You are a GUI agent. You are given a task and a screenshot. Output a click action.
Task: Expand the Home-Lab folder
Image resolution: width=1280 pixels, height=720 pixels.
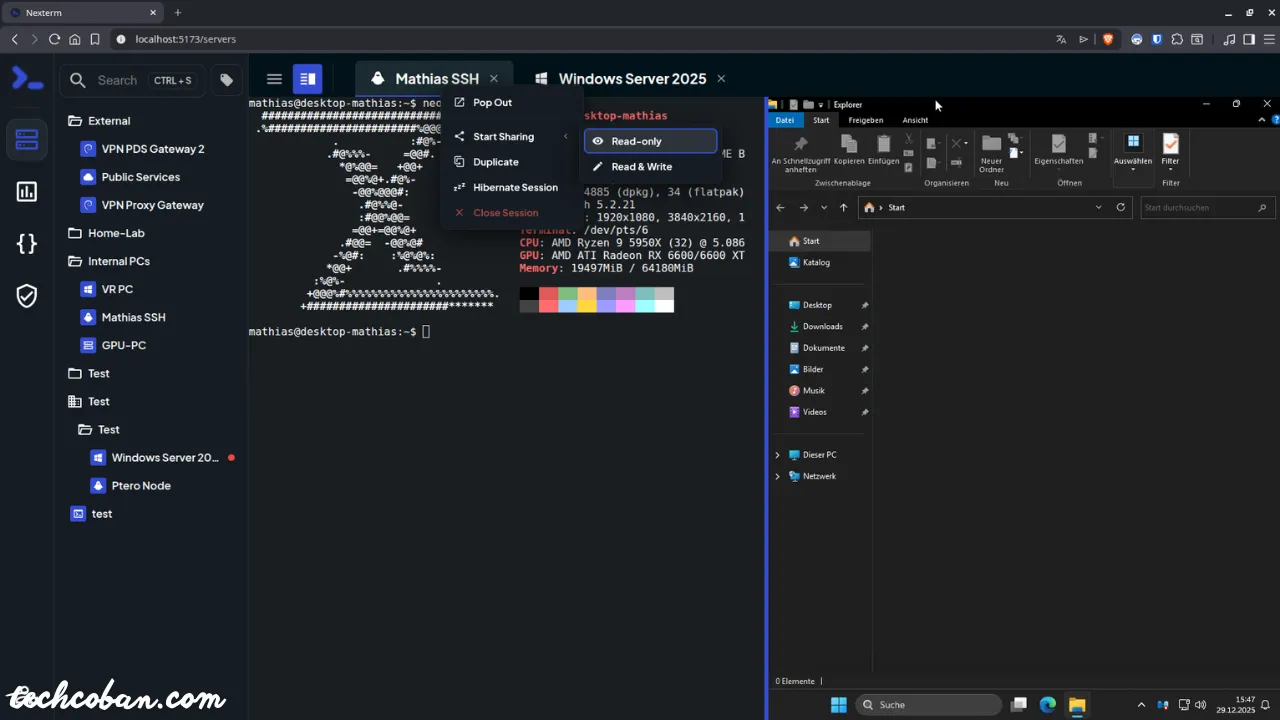(106, 233)
